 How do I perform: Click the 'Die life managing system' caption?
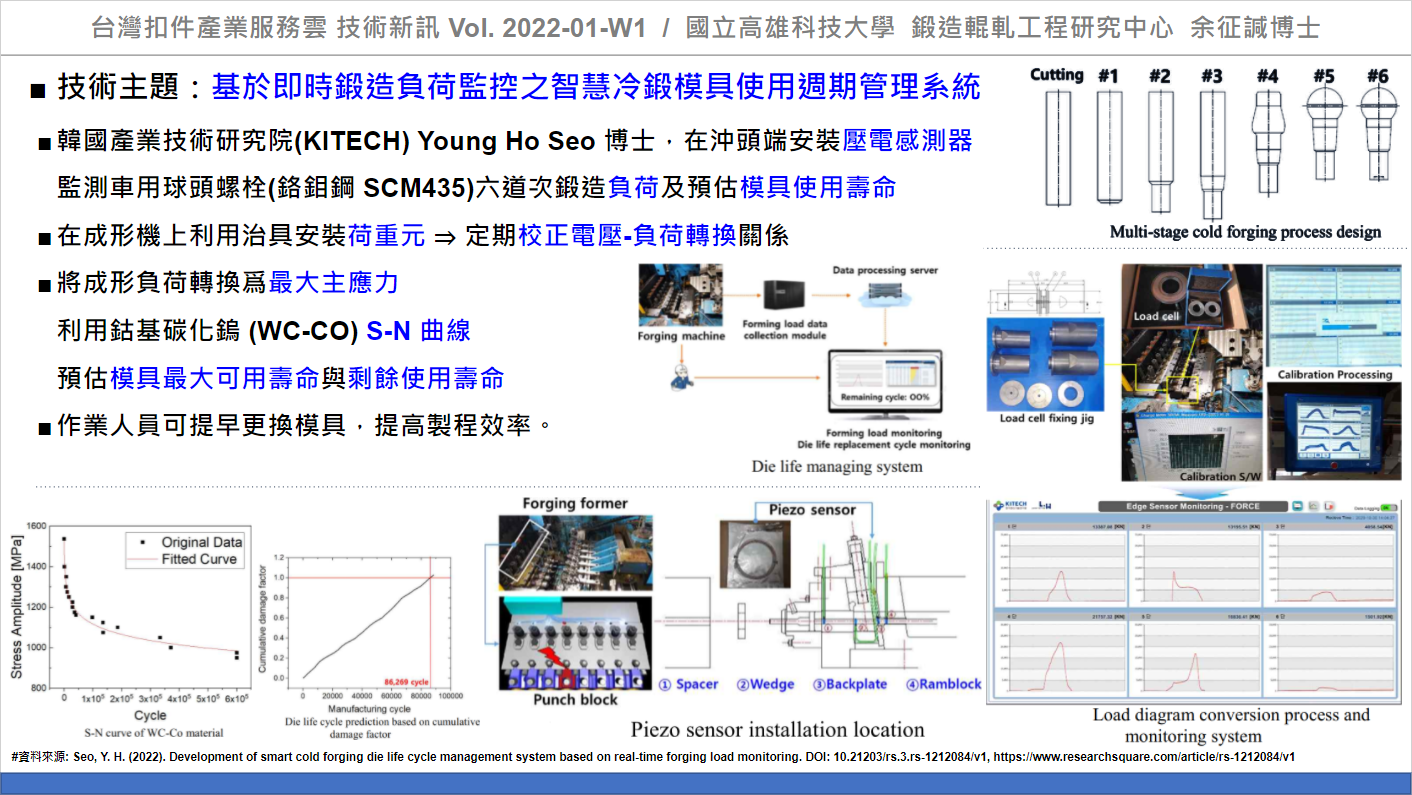[837, 466]
